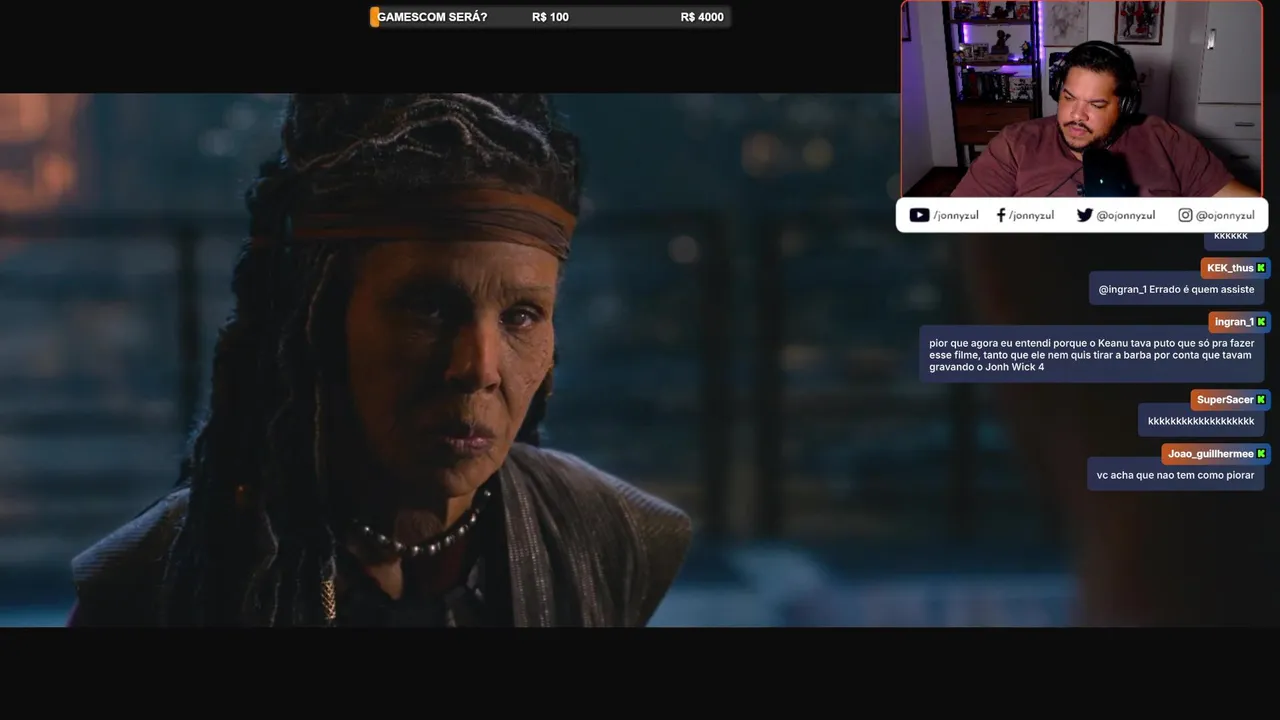Click green badge next to SuperSacer
1280x720 pixels.
tap(1261, 400)
